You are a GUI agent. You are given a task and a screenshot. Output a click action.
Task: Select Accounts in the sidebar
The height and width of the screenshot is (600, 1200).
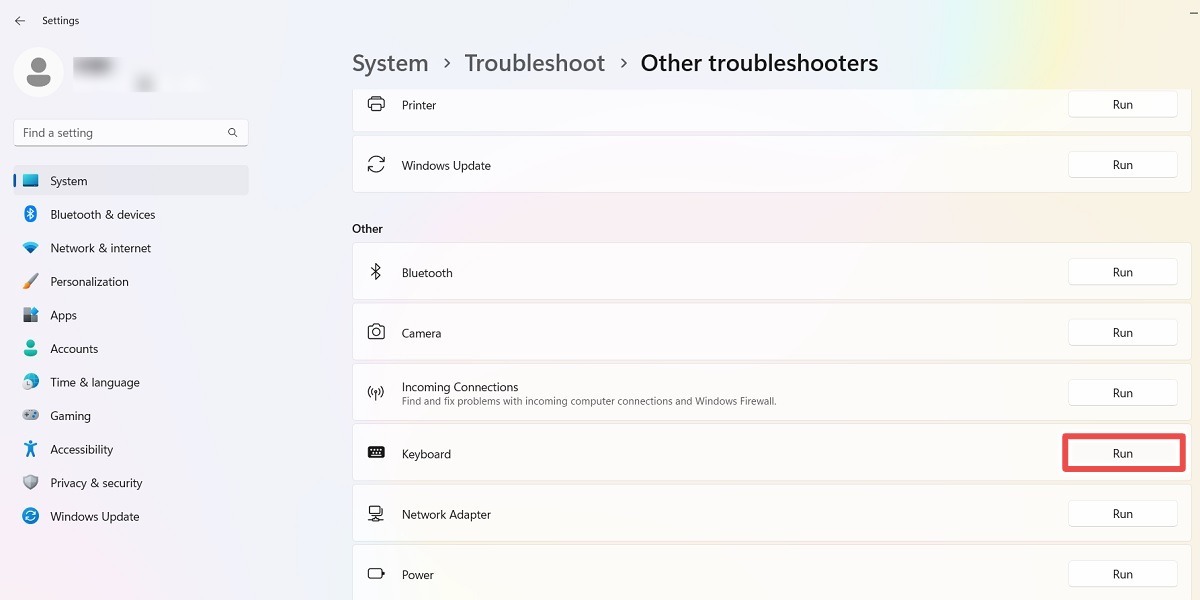[73, 348]
